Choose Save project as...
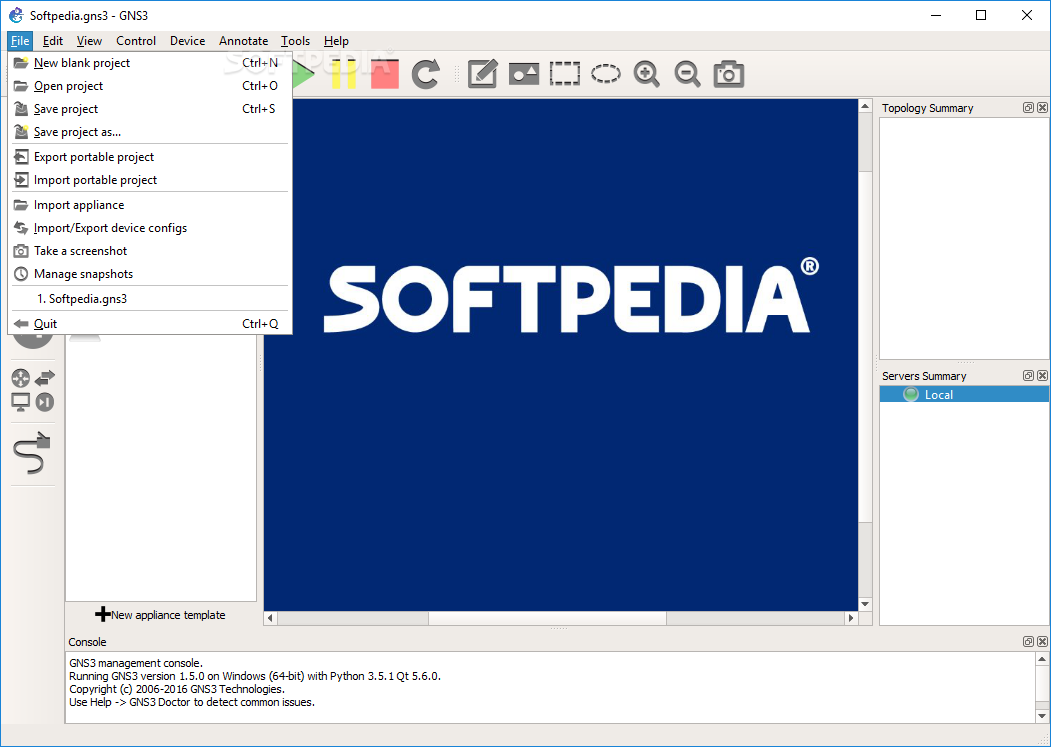 click(150, 132)
